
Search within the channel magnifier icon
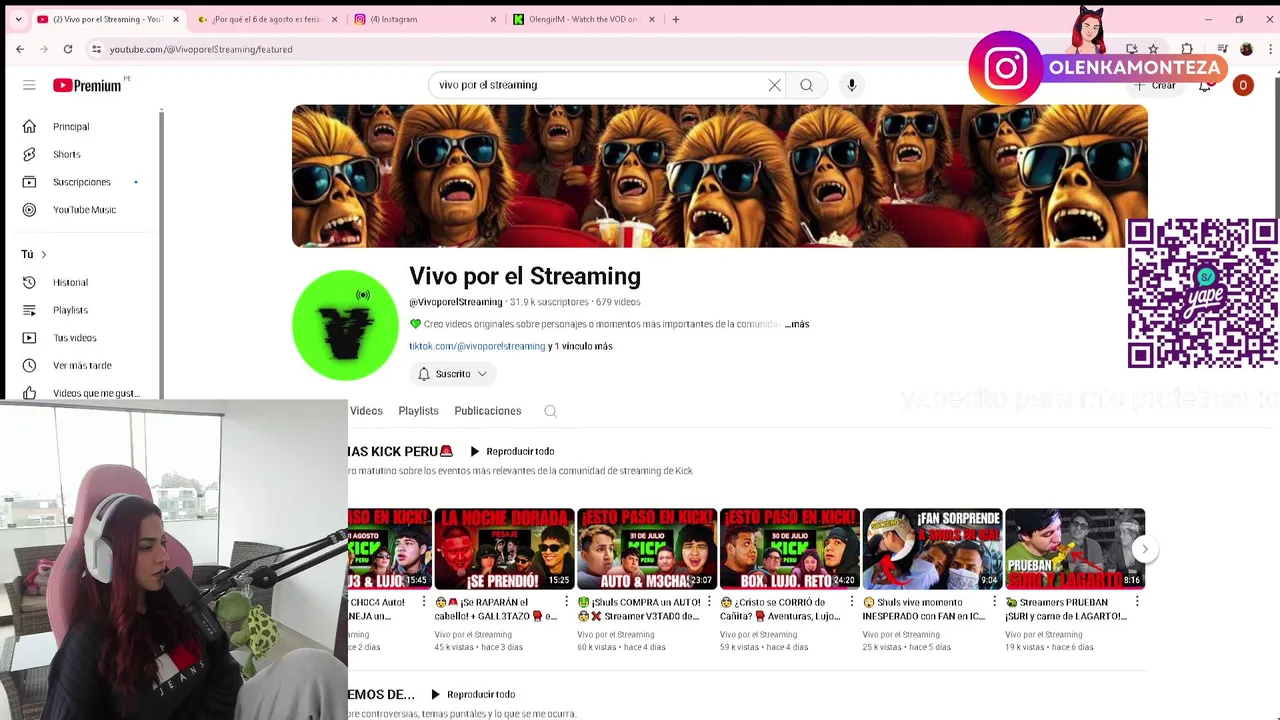tap(550, 411)
